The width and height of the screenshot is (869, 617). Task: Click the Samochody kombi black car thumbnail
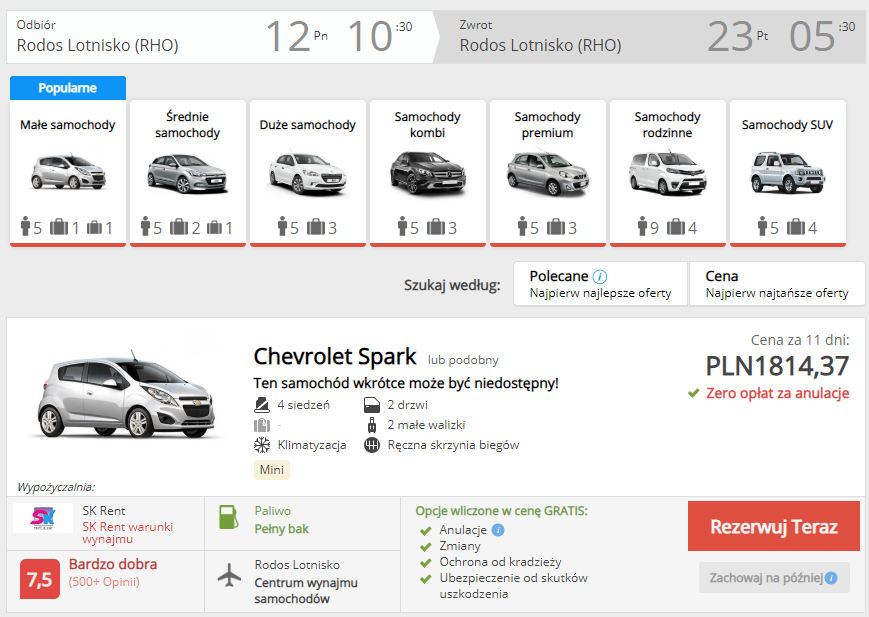tap(428, 174)
